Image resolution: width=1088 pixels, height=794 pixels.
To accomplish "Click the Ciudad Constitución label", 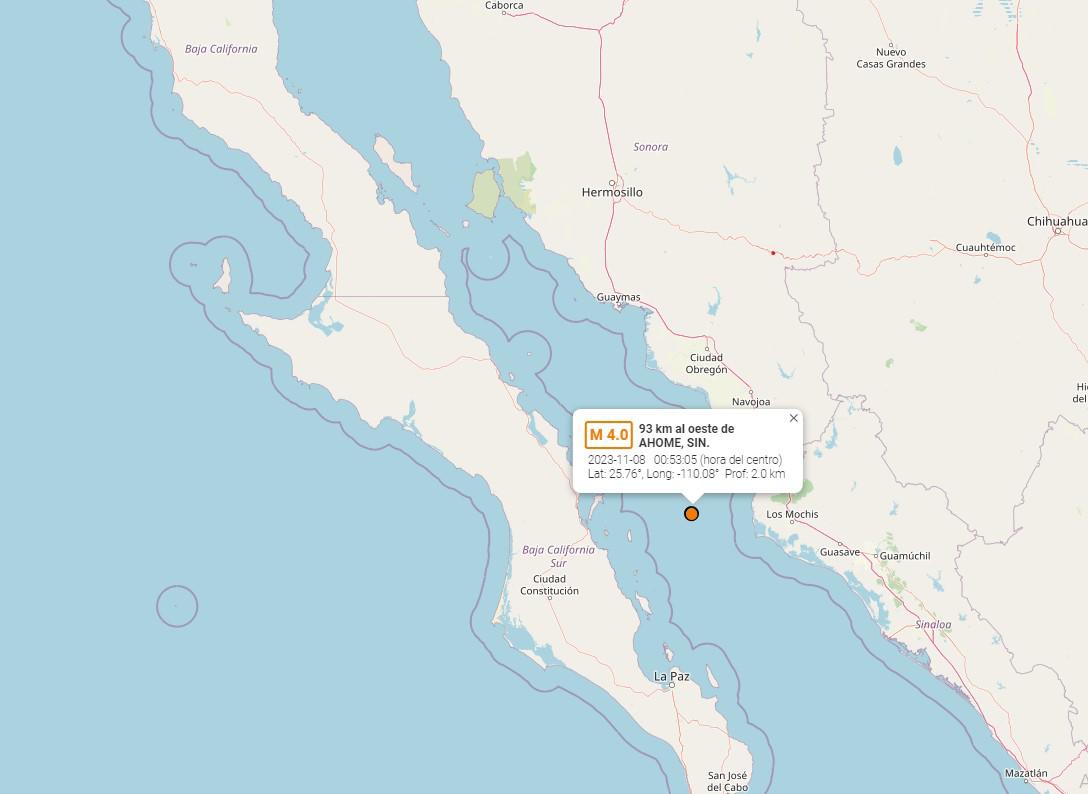I will coord(549,585).
